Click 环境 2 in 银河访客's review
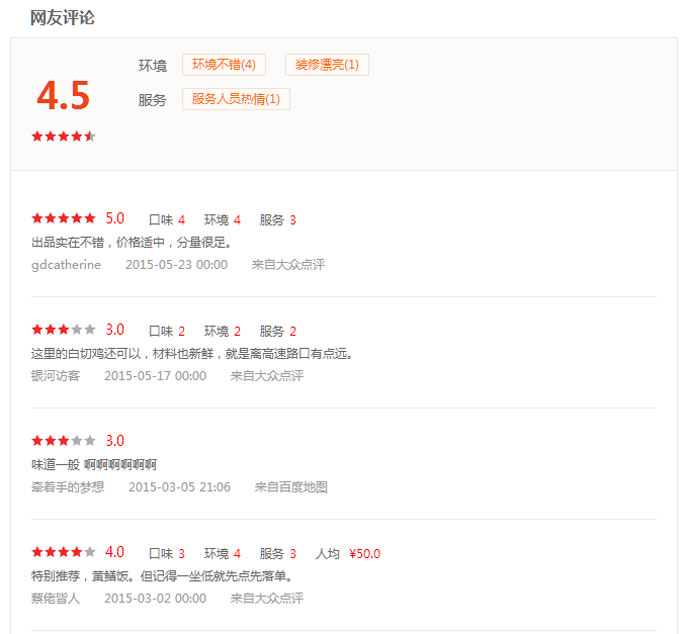Image resolution: width=688 pixels, height=634 pixels. click(222, 331)
